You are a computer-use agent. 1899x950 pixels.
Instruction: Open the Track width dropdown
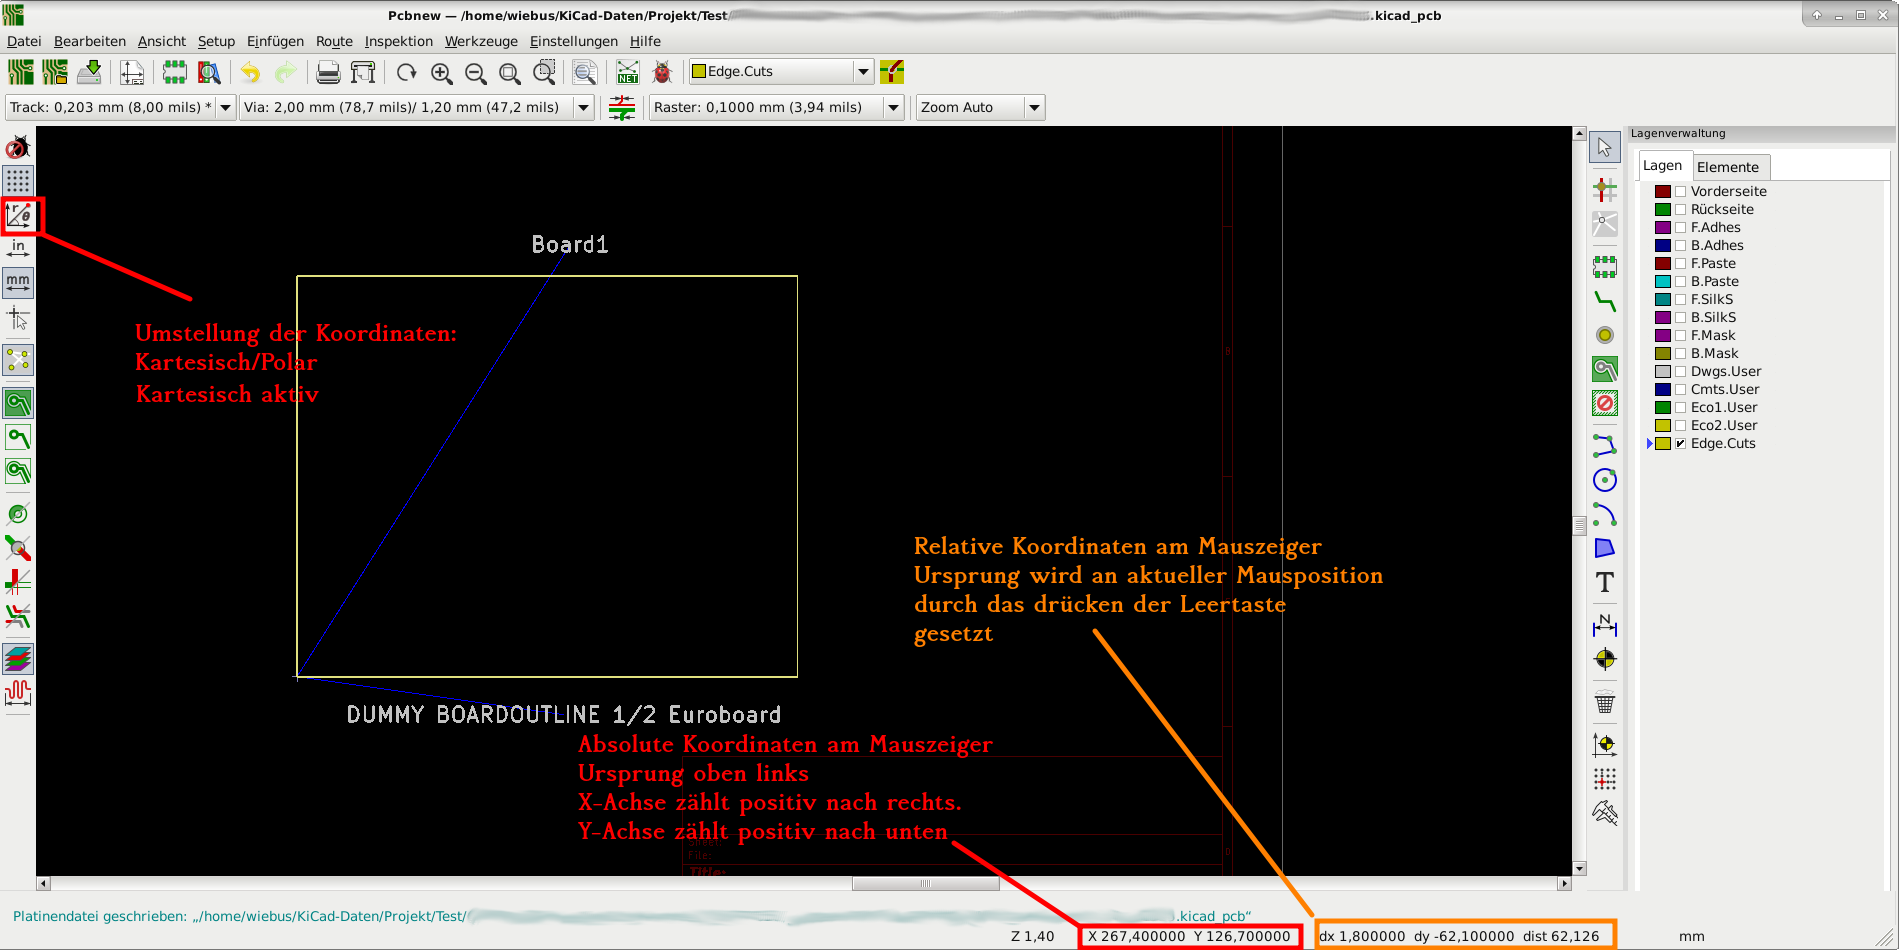tap(225, 107)
